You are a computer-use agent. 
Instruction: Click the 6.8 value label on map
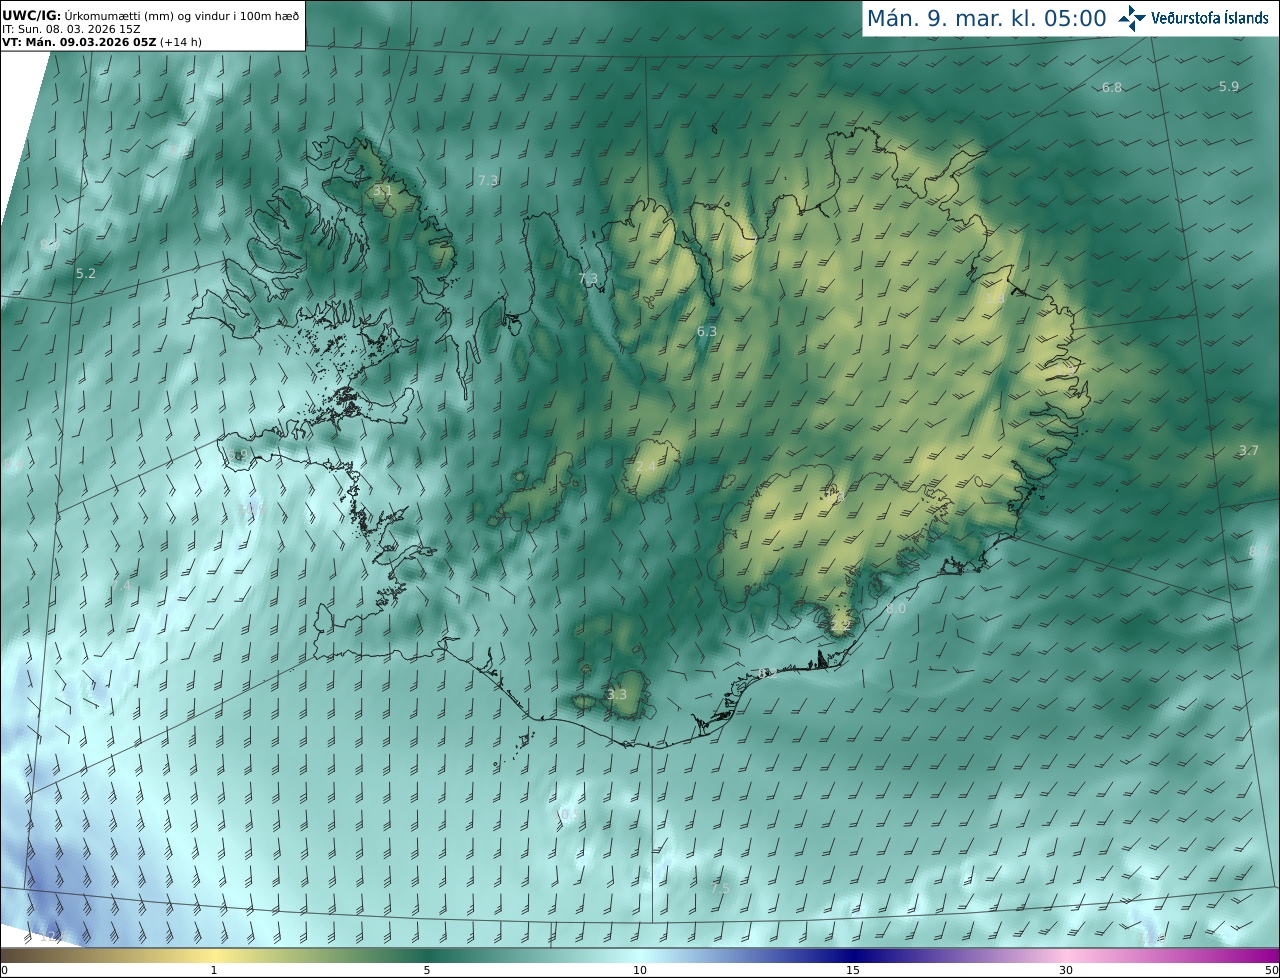[1112, 88]
